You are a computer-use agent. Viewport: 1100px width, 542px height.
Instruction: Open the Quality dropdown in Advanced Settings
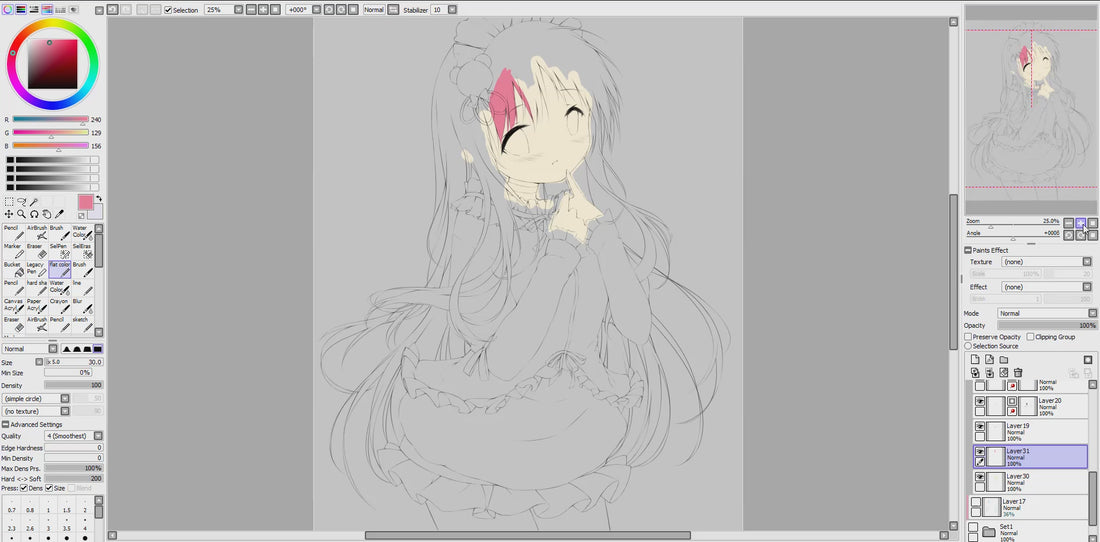tap(73, 436)
